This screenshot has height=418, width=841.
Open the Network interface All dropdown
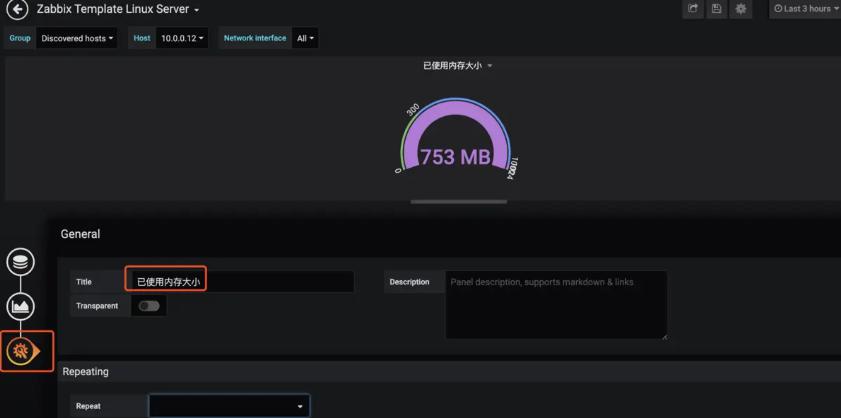pyautogui.click(x=305, y=38)
